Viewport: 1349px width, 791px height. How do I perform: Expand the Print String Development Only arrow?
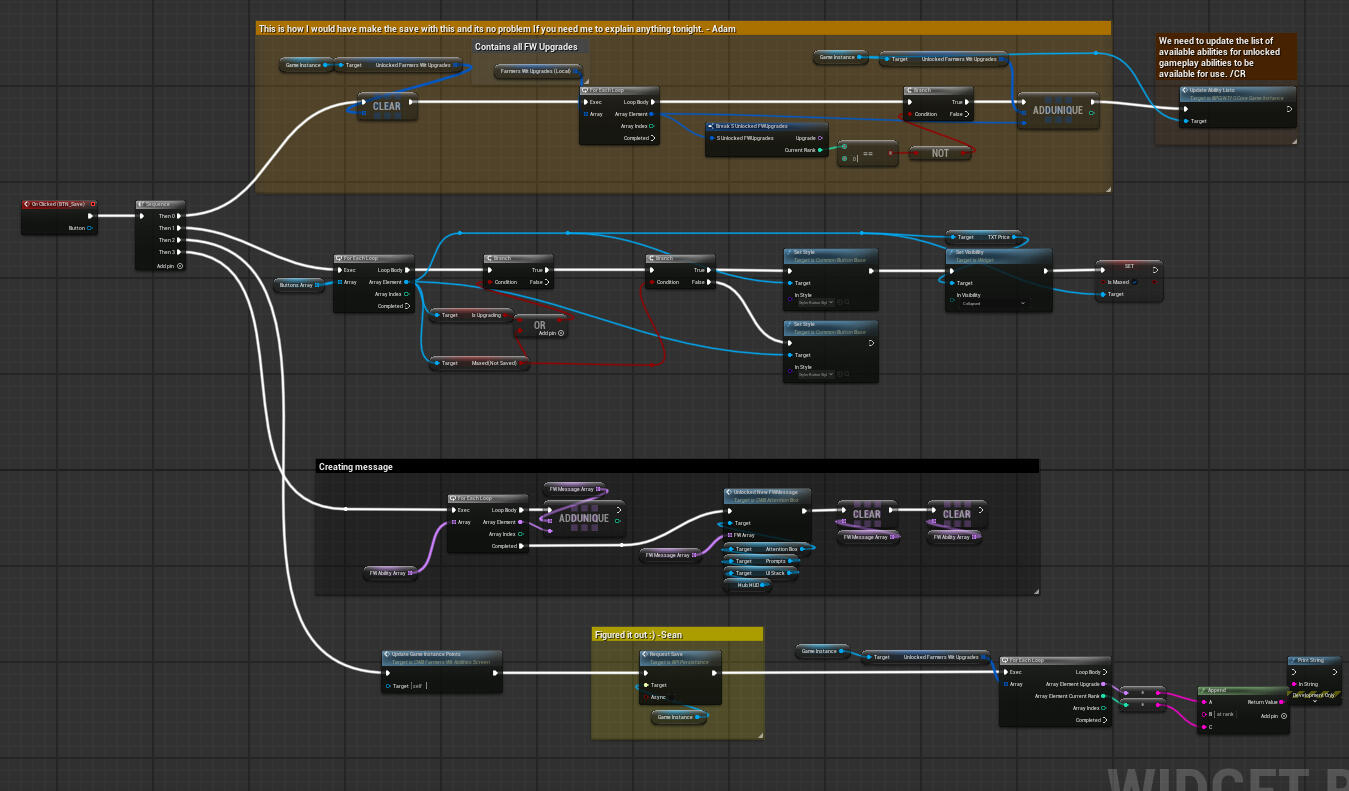click(x=1315, y=702)
